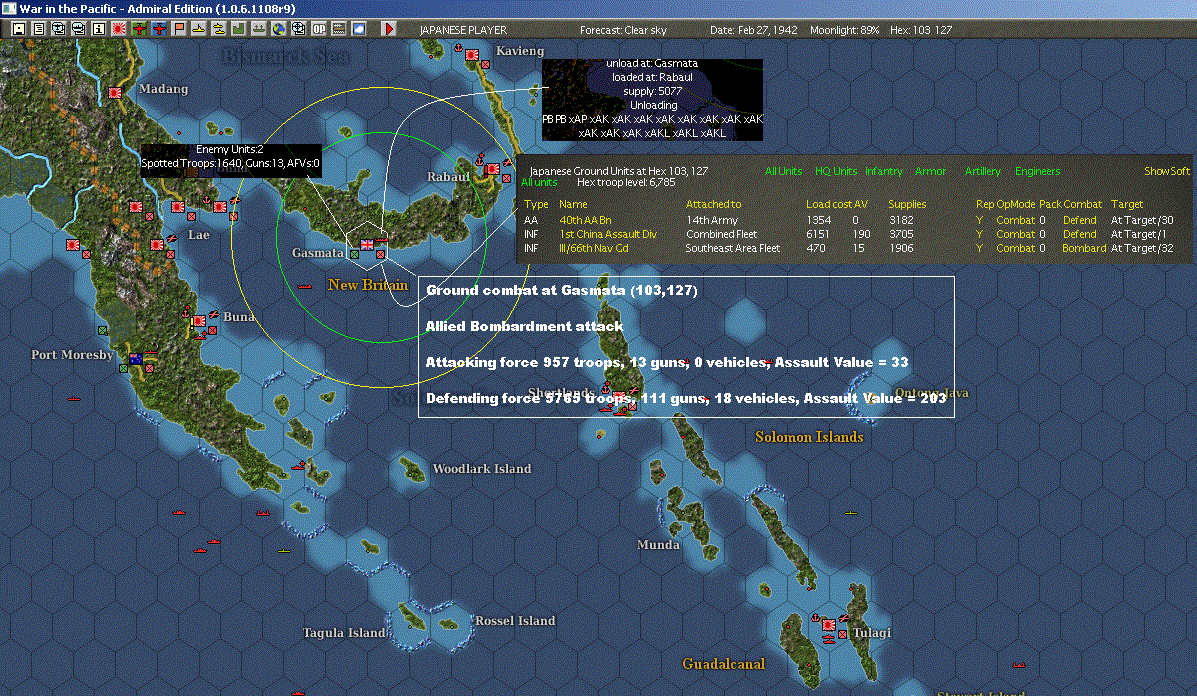The width and height of the screenshot is (1197, 696).
Task: Open the information 'i' toolbar icon
Action: coord(98,29)
